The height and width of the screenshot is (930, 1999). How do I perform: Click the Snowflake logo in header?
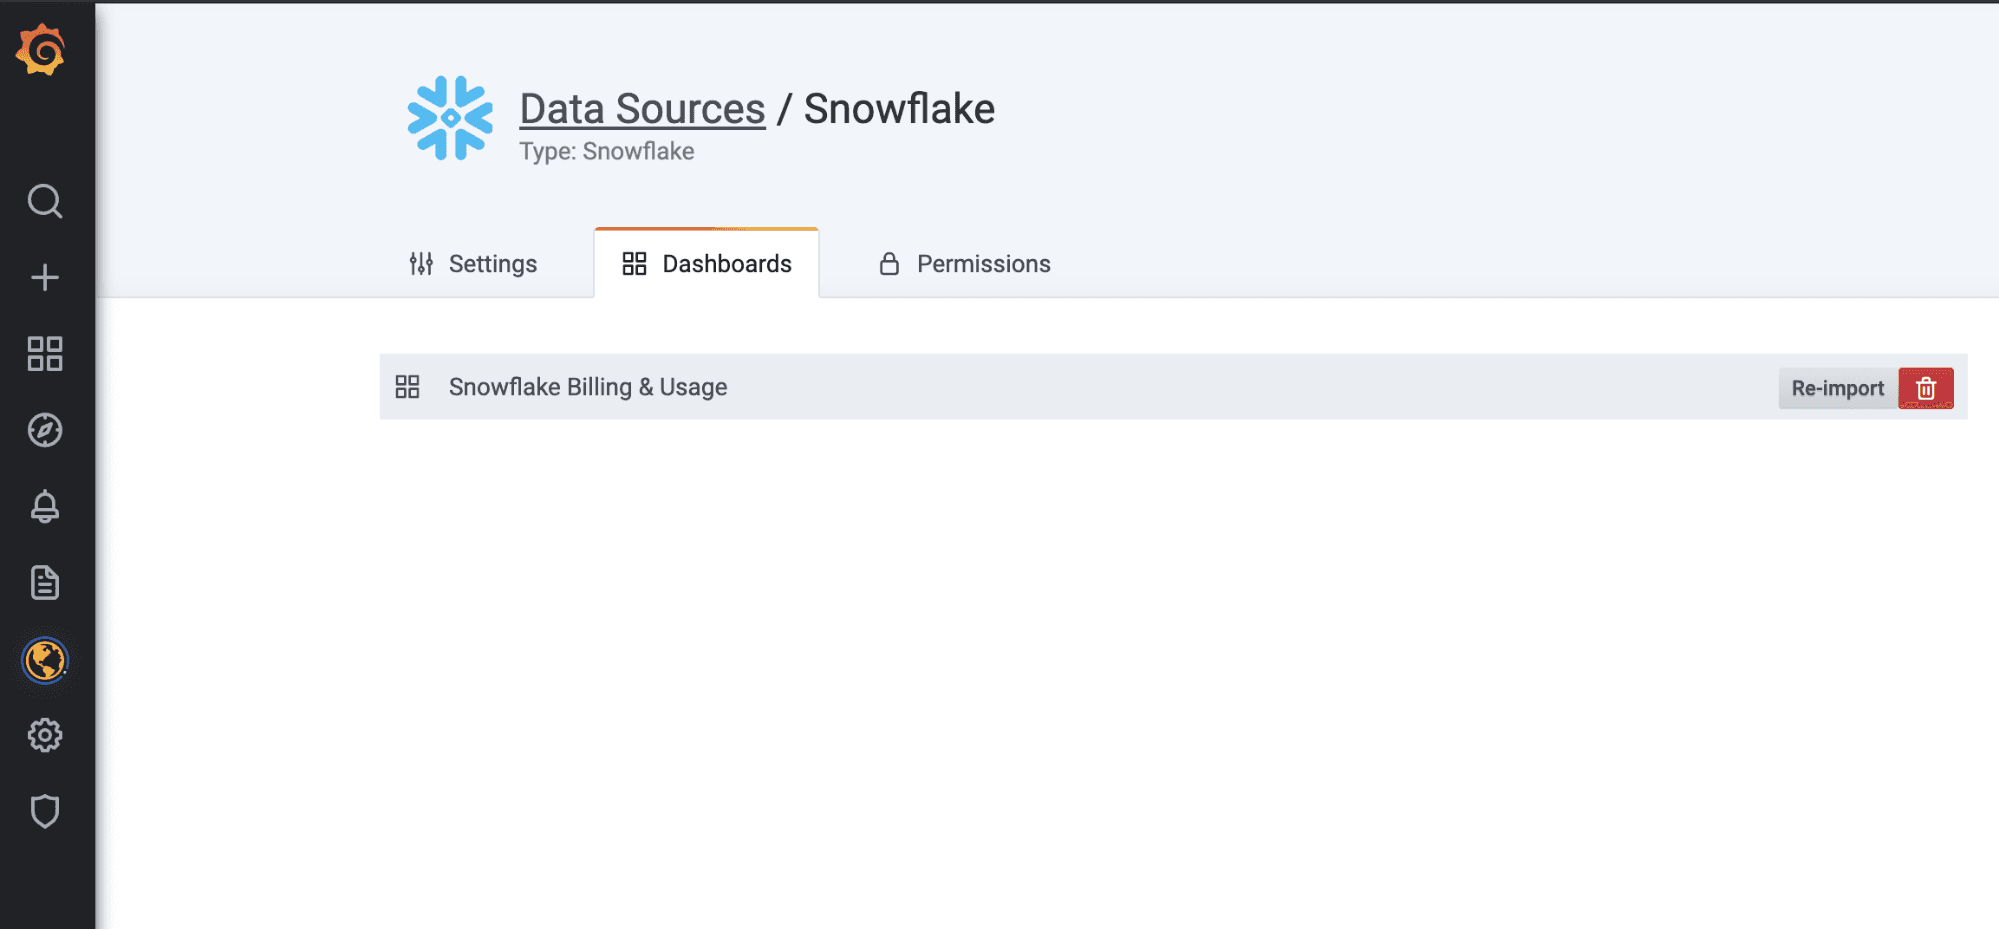click(450, 118)
